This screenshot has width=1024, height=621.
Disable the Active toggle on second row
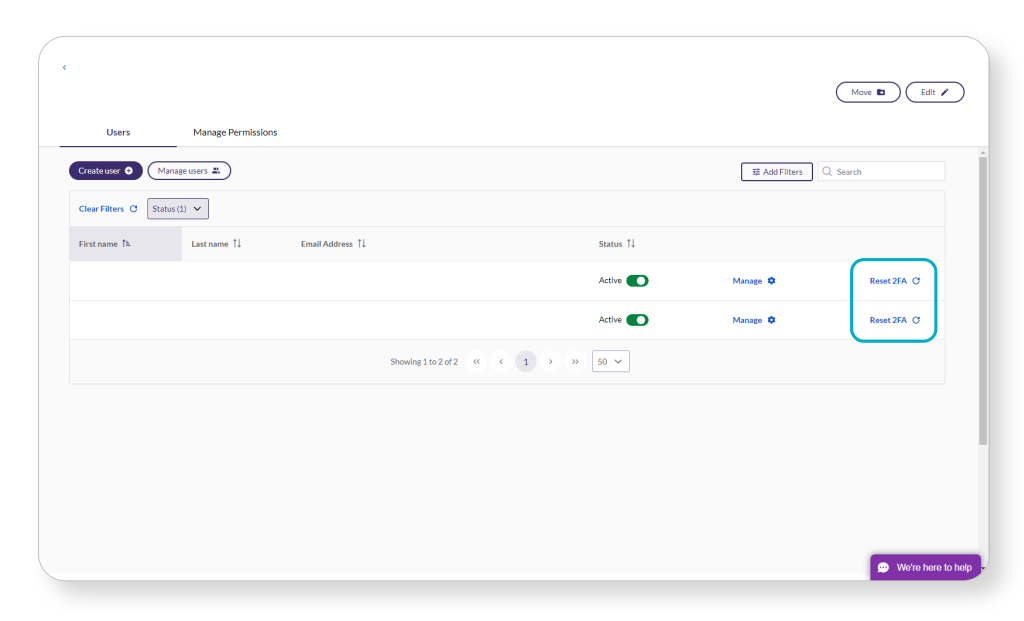tap(636, 319)
